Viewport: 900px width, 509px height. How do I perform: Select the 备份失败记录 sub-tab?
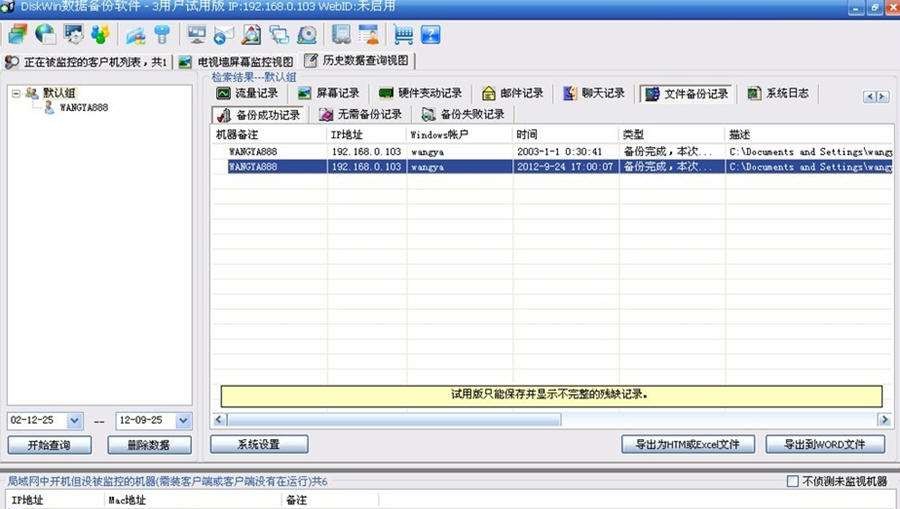coord(463,115)
